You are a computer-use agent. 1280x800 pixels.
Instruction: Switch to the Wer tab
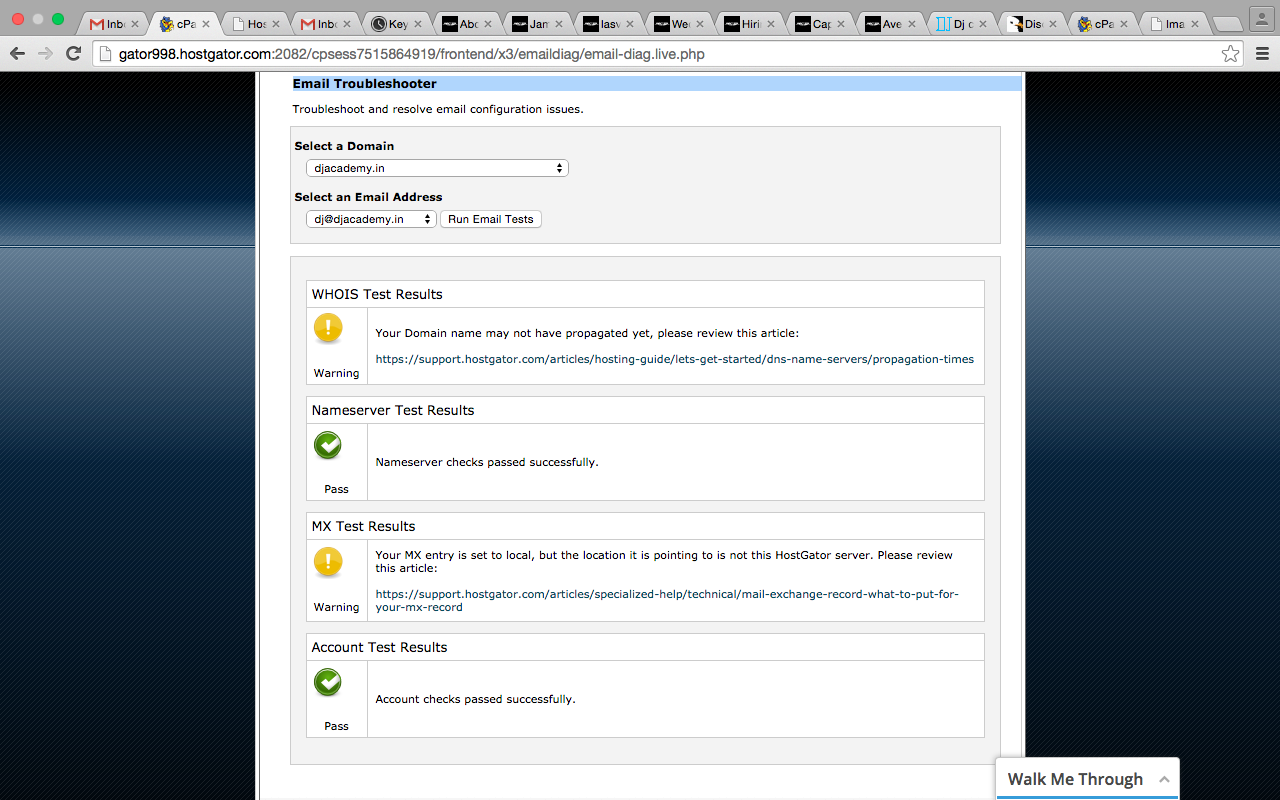[x=681, y=24]
